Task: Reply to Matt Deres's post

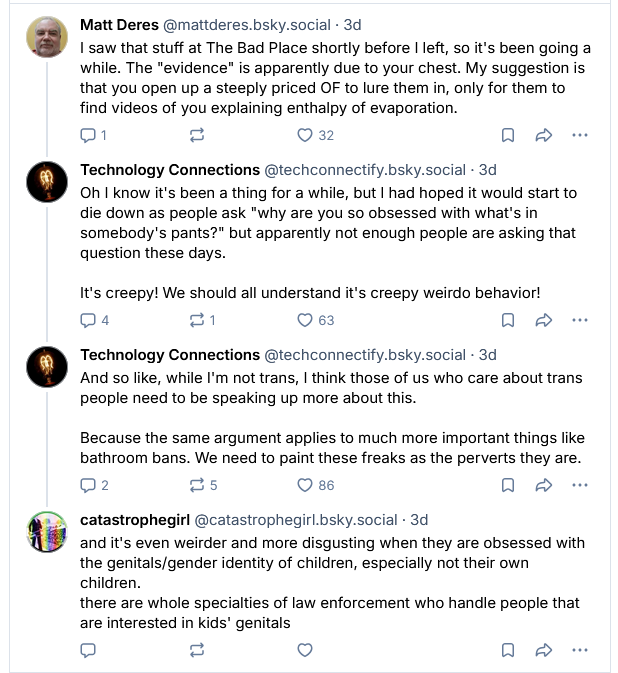Action: pos(87,135)
